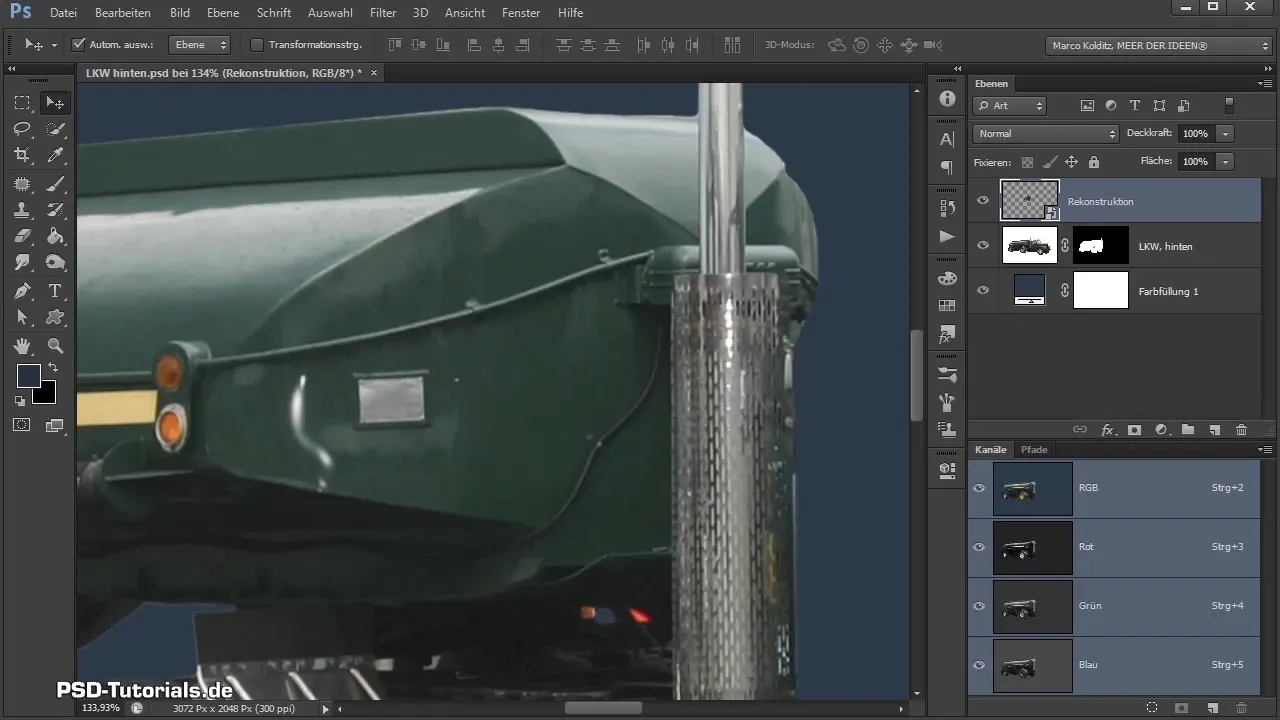Select the Brush tool

click(x=55, y=184)
